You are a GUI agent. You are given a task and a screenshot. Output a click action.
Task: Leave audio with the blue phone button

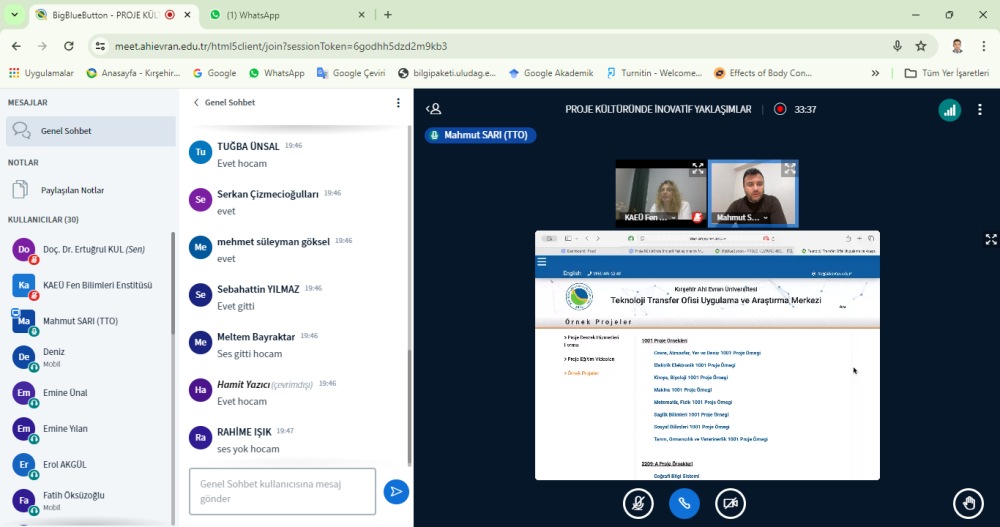click(684, 503)
